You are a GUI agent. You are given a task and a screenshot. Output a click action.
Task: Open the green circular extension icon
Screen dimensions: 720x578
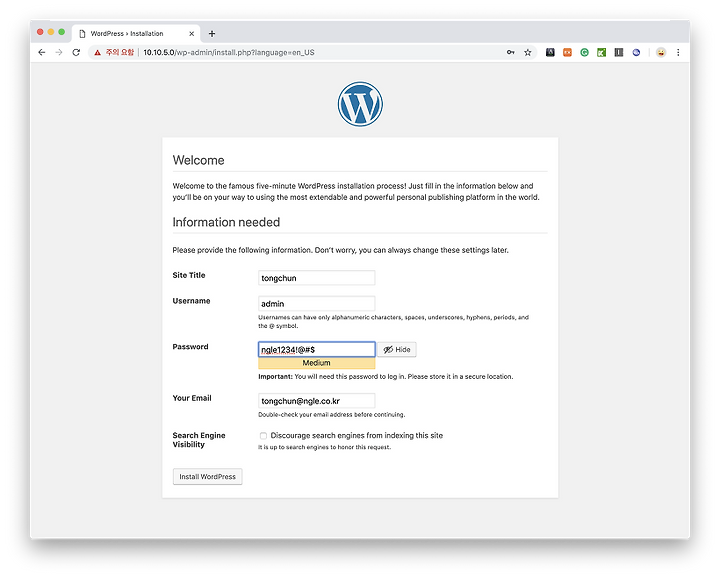(x=584, y=52)
